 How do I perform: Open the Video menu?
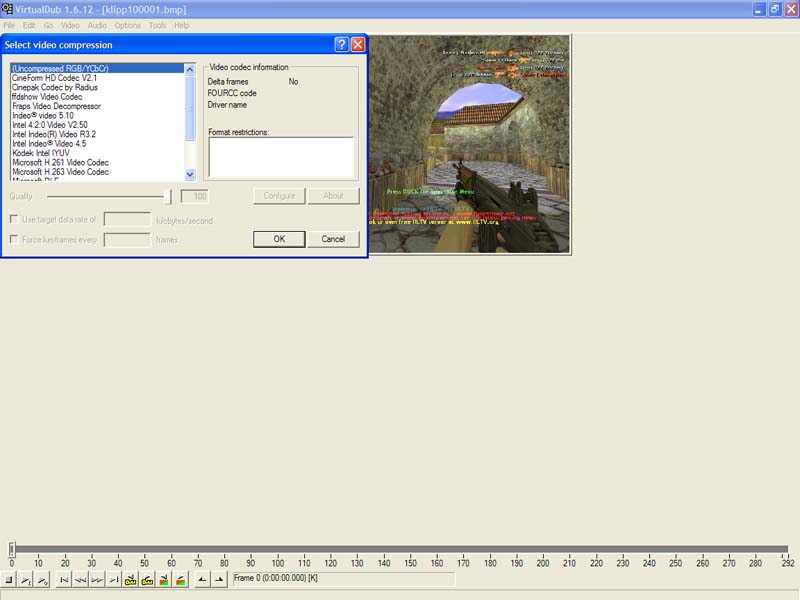coord(70,25)
